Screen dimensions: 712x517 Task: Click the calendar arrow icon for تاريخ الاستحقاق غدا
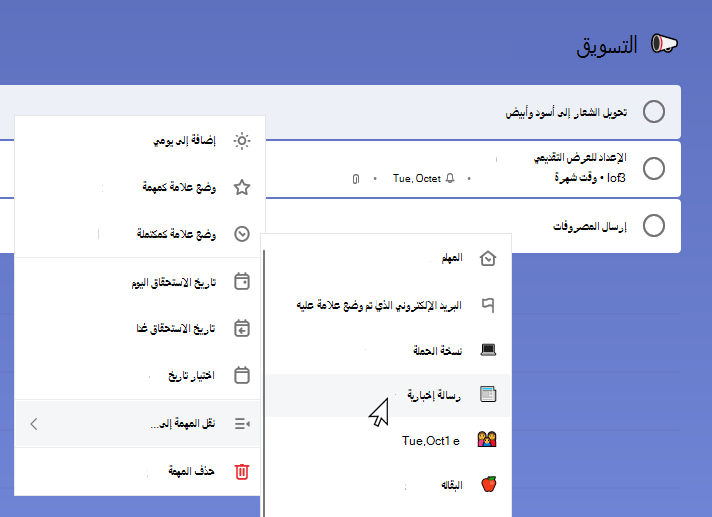pos(242,328)
